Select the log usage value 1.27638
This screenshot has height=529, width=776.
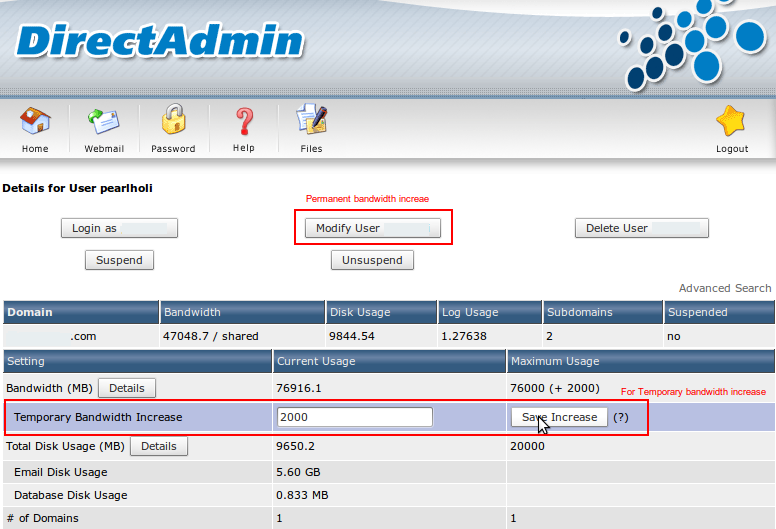[464, 336]
